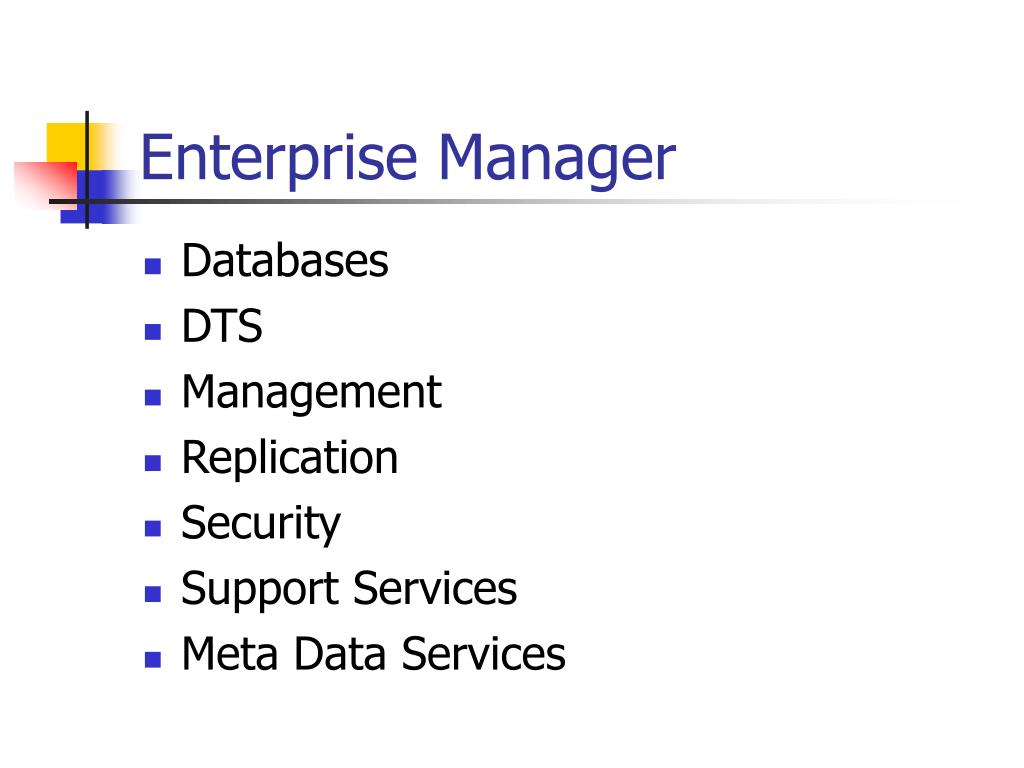Click the blue square in title decoration
The image size is (1024, 768).
[98, 197]
